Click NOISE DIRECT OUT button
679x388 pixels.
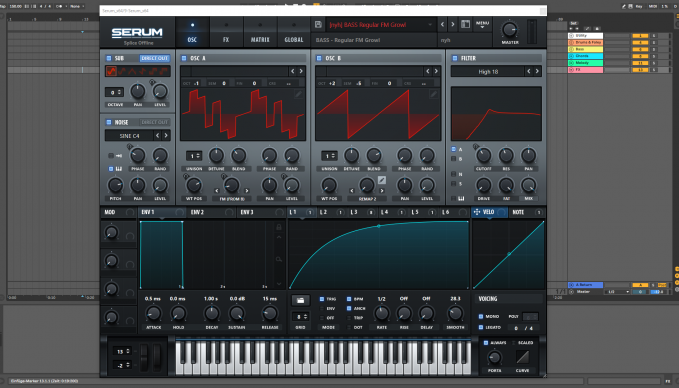(154, 122)
